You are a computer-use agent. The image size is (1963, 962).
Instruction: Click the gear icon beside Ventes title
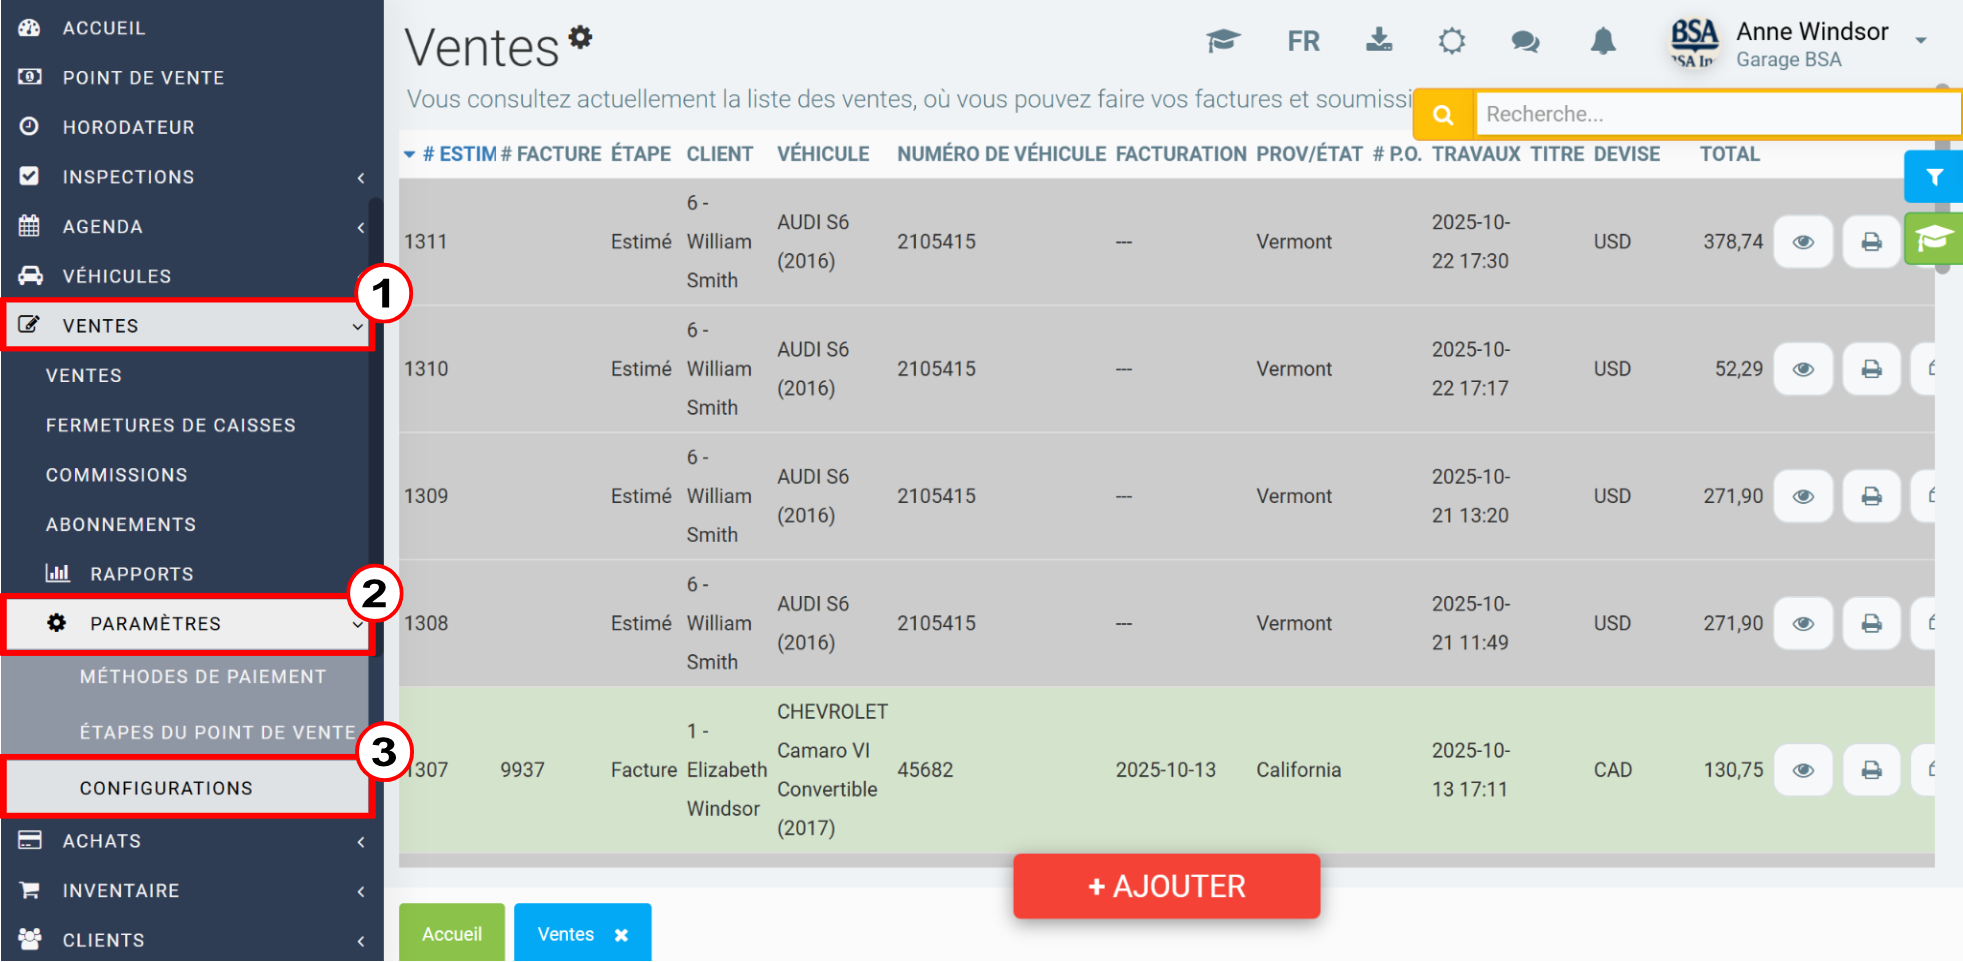[x=581, y=38]
